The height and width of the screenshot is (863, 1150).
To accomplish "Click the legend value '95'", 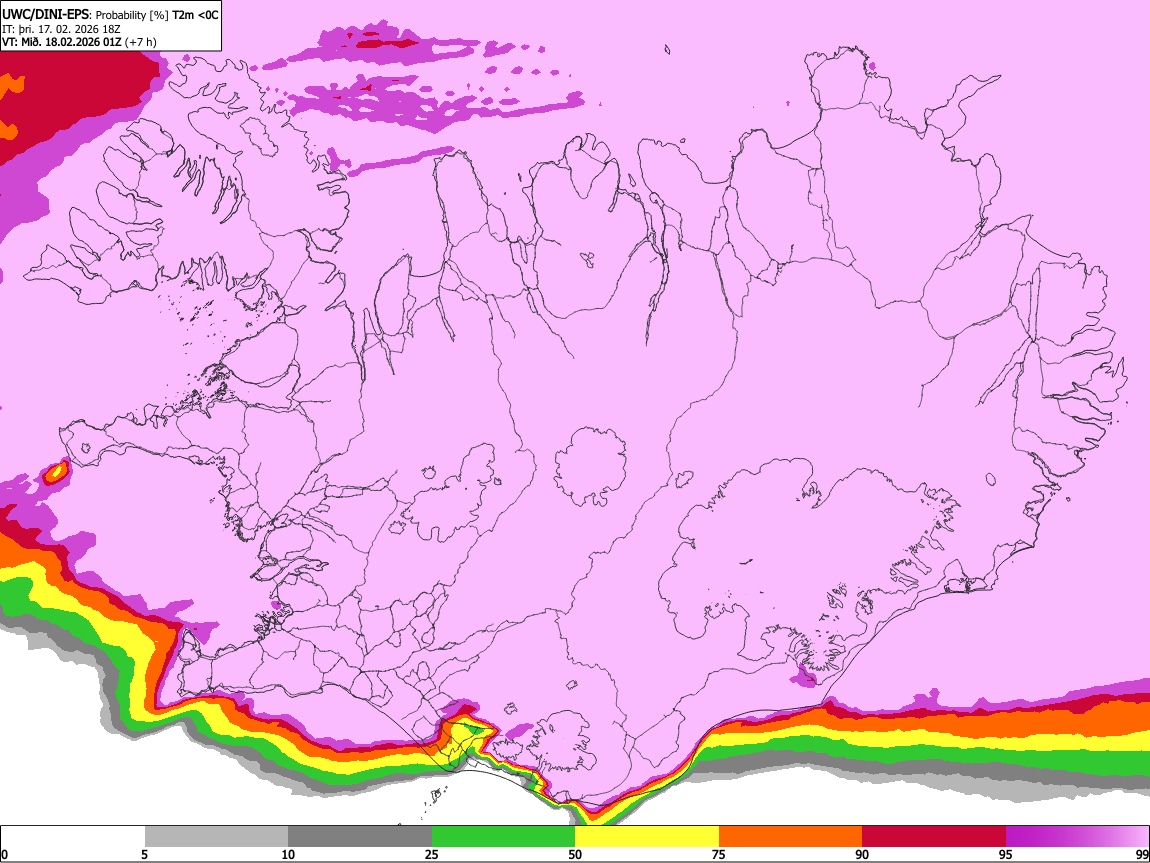I will point(1006,854).
